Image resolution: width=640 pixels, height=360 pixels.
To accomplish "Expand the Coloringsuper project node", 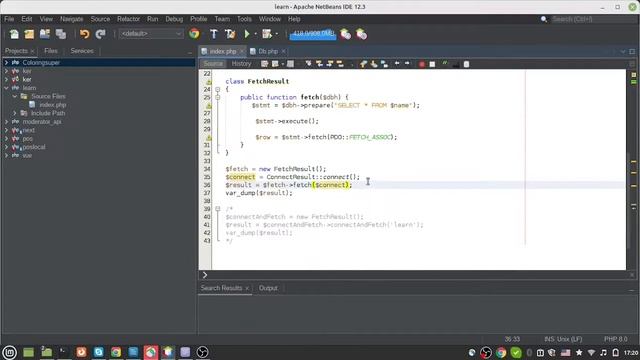I will [6, 62].
